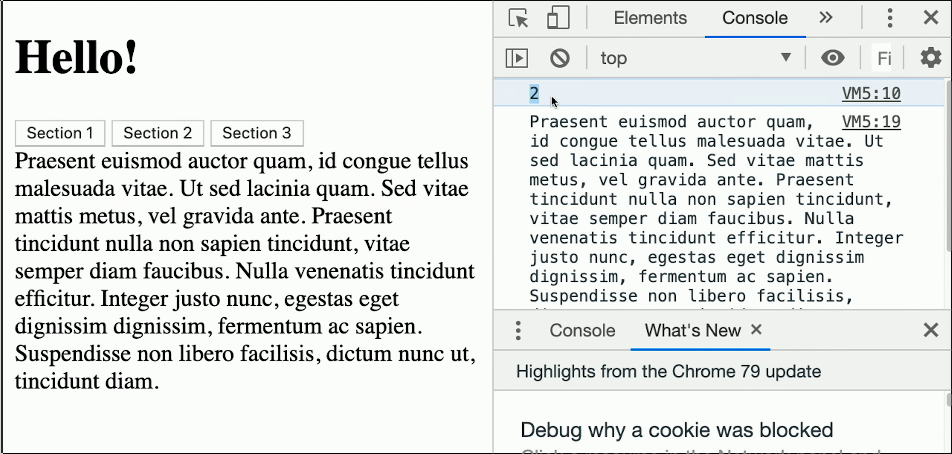The width and height of the screenshot is (952, 454).
Task: Open the top JavaScript context dropdown
Action: (696, 58)
